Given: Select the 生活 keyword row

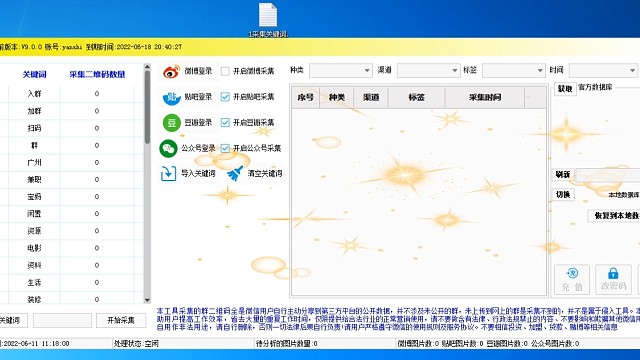Looking at the screenshot, I should [x=71, y=282].
